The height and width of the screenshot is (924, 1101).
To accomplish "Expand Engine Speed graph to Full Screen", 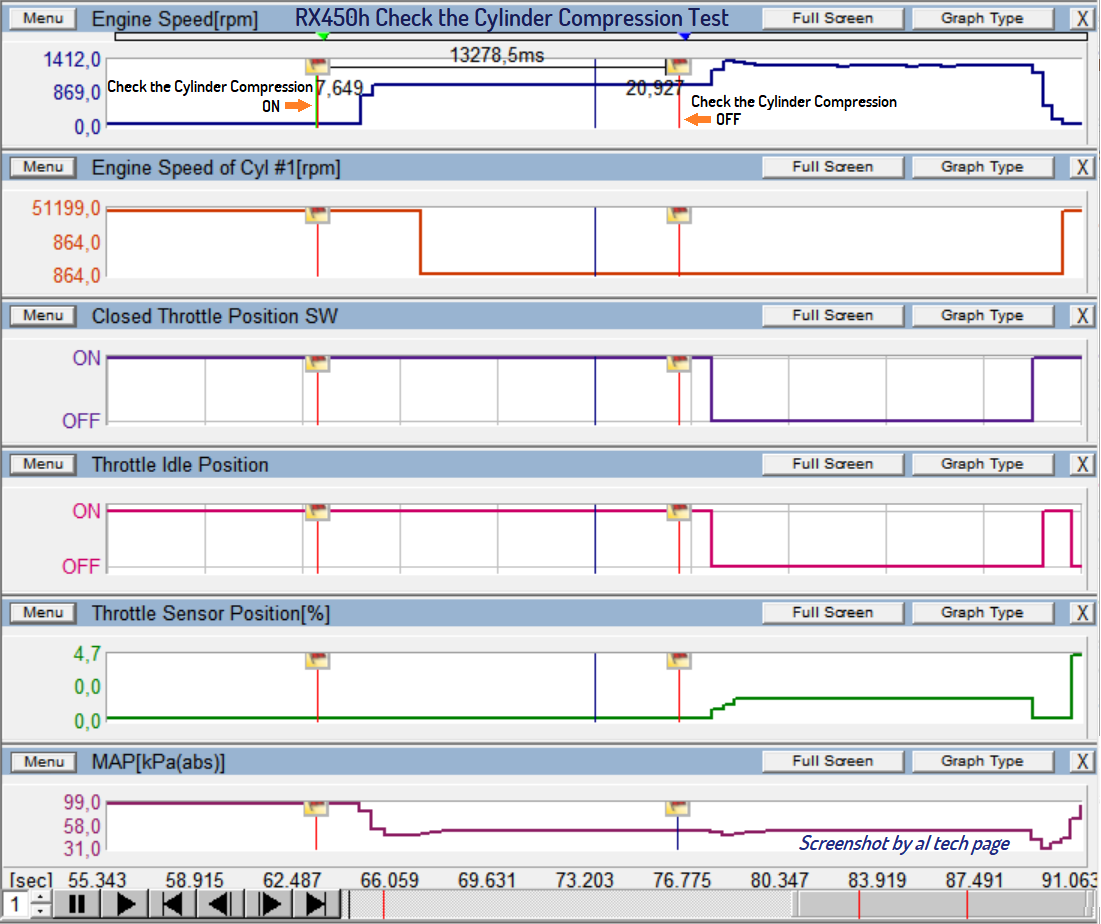I will point(832,18).
